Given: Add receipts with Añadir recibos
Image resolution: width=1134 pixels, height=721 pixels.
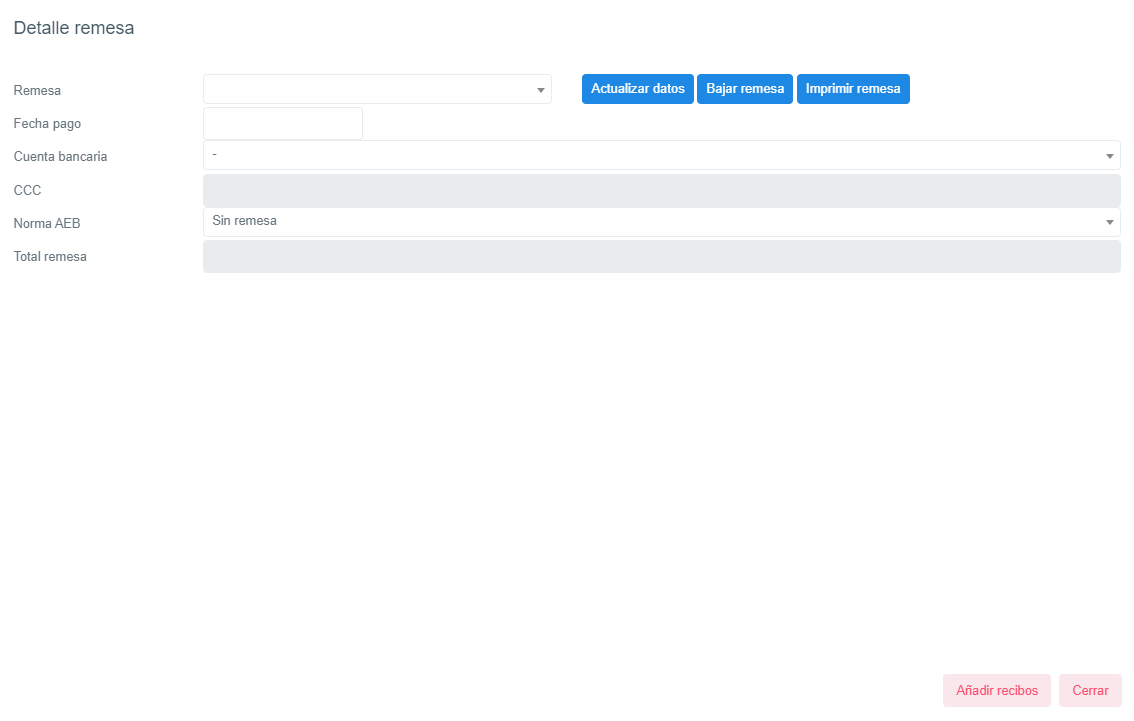Looking at the screenshot, I should click(996, 690).
